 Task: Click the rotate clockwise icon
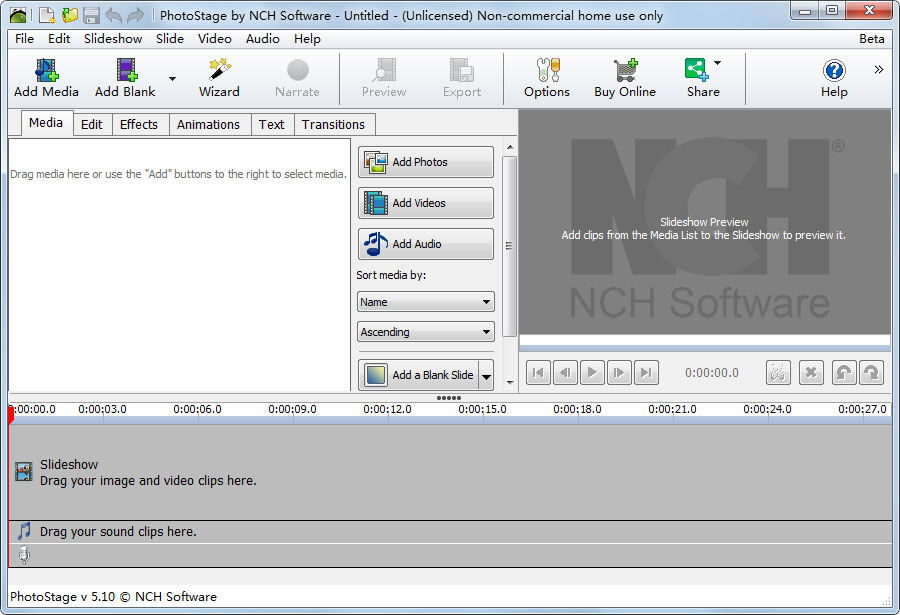click(x=871, y=373)
